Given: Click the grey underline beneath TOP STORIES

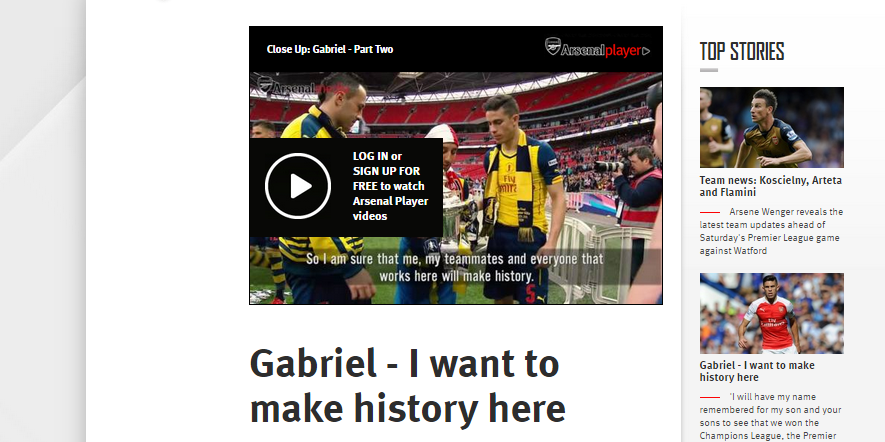Looking at the screenshot, I should (x=708, y=70).
